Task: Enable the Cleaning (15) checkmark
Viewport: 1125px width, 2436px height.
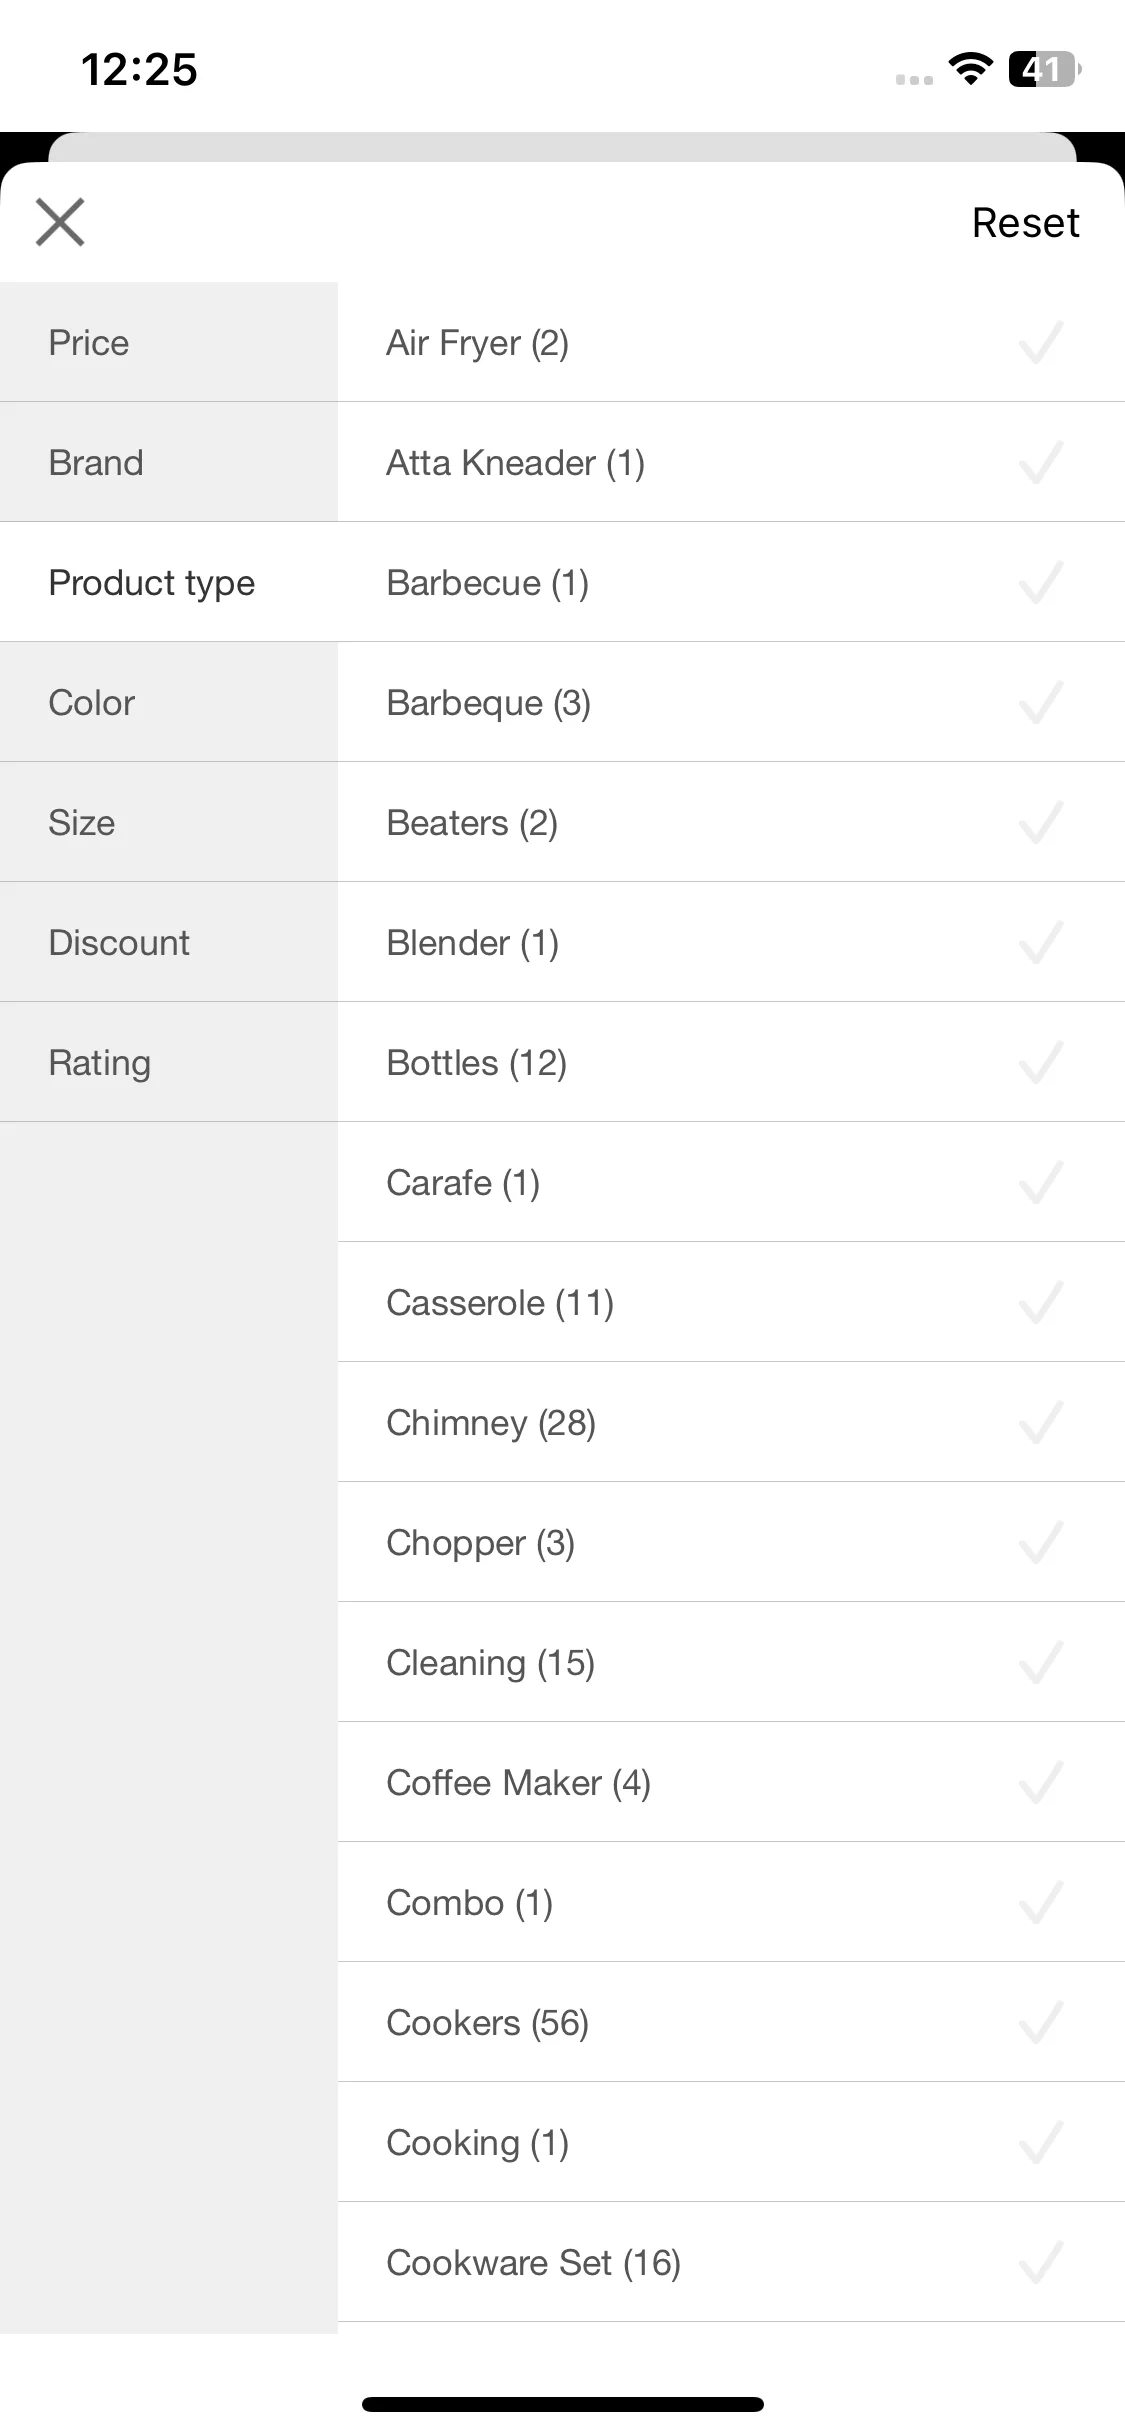Action: click(1040, 1662)
